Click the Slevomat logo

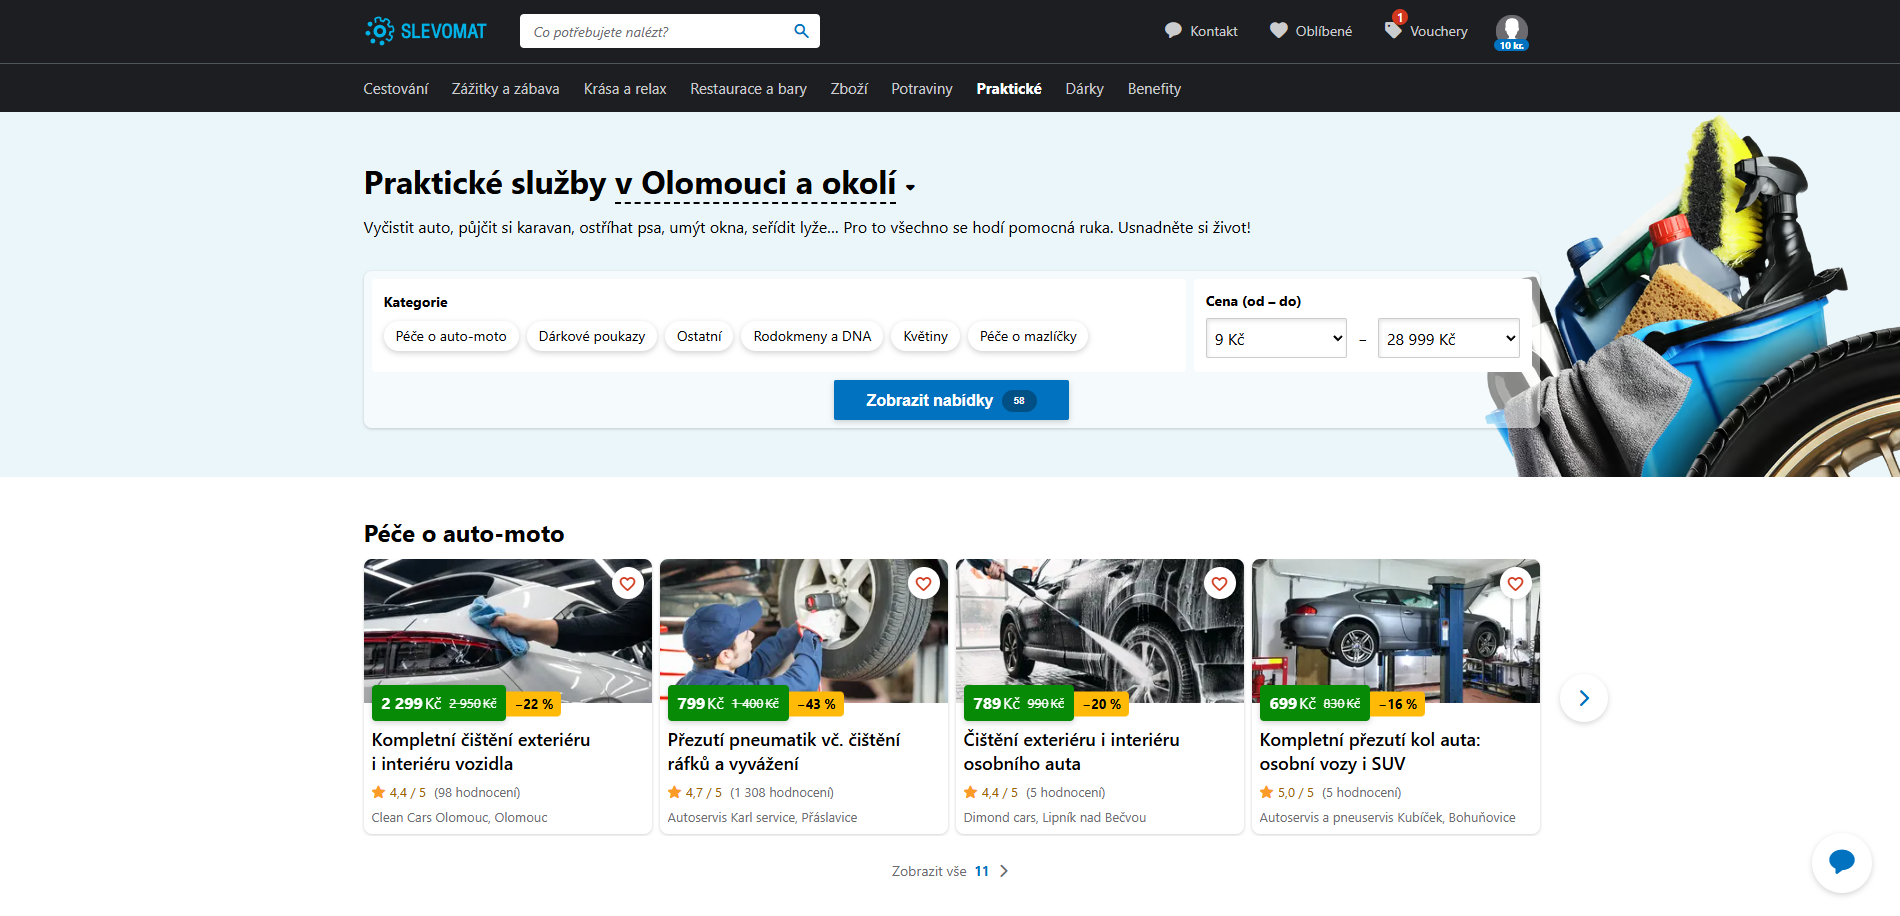pos(426,31)
